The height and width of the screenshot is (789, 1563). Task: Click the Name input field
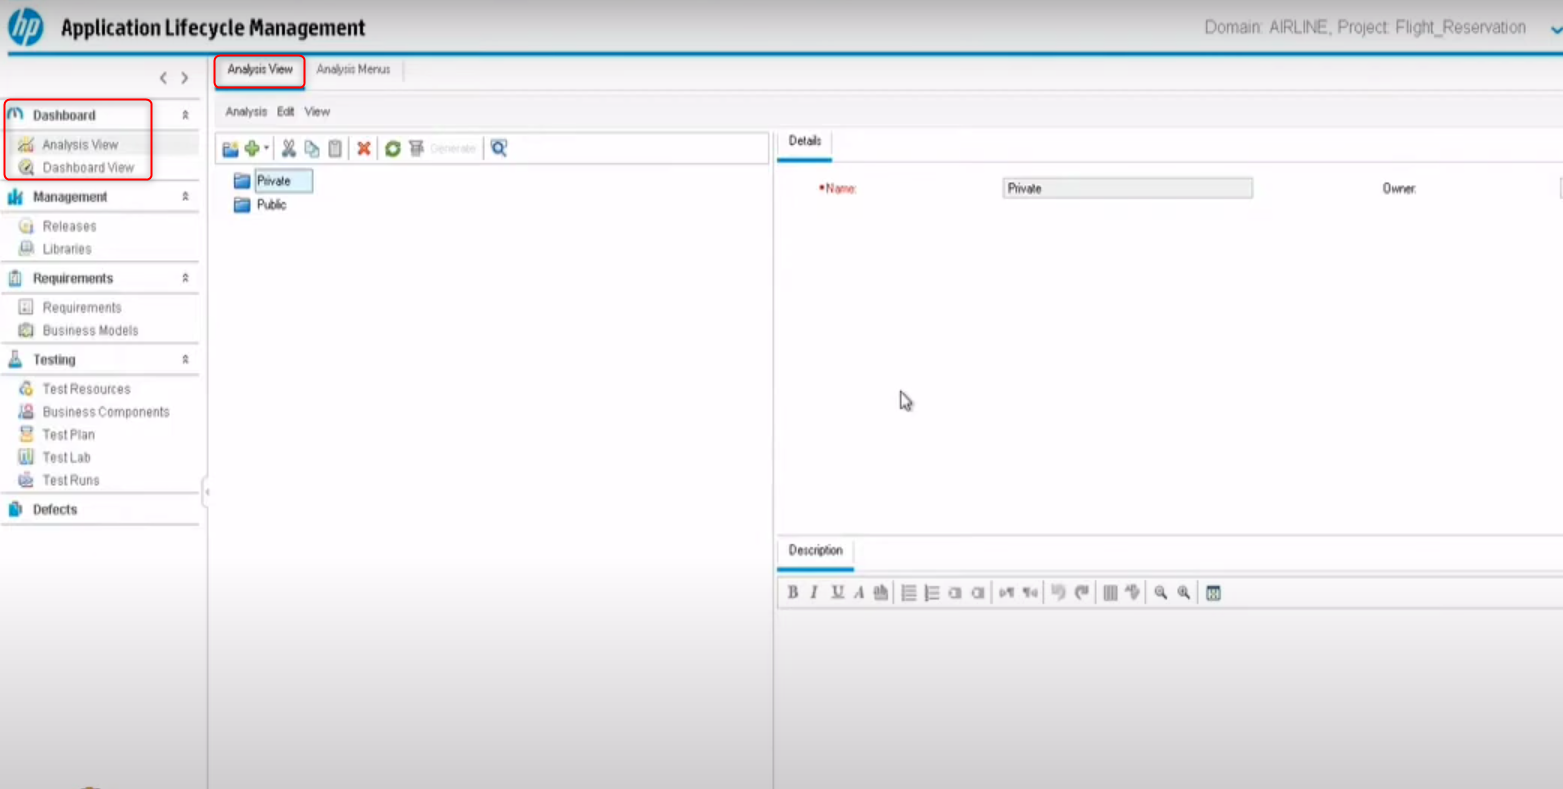[x=1127, y=189]
